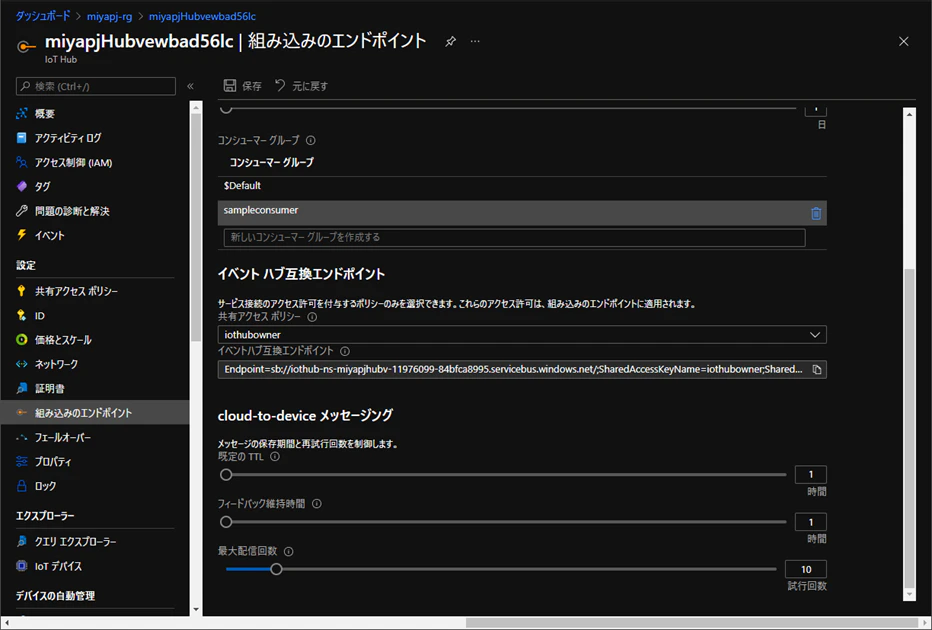This screenshot has height=630, width=932.
Task: Click the アクティビティ ログ icon
Action: [x=22, y=138]
